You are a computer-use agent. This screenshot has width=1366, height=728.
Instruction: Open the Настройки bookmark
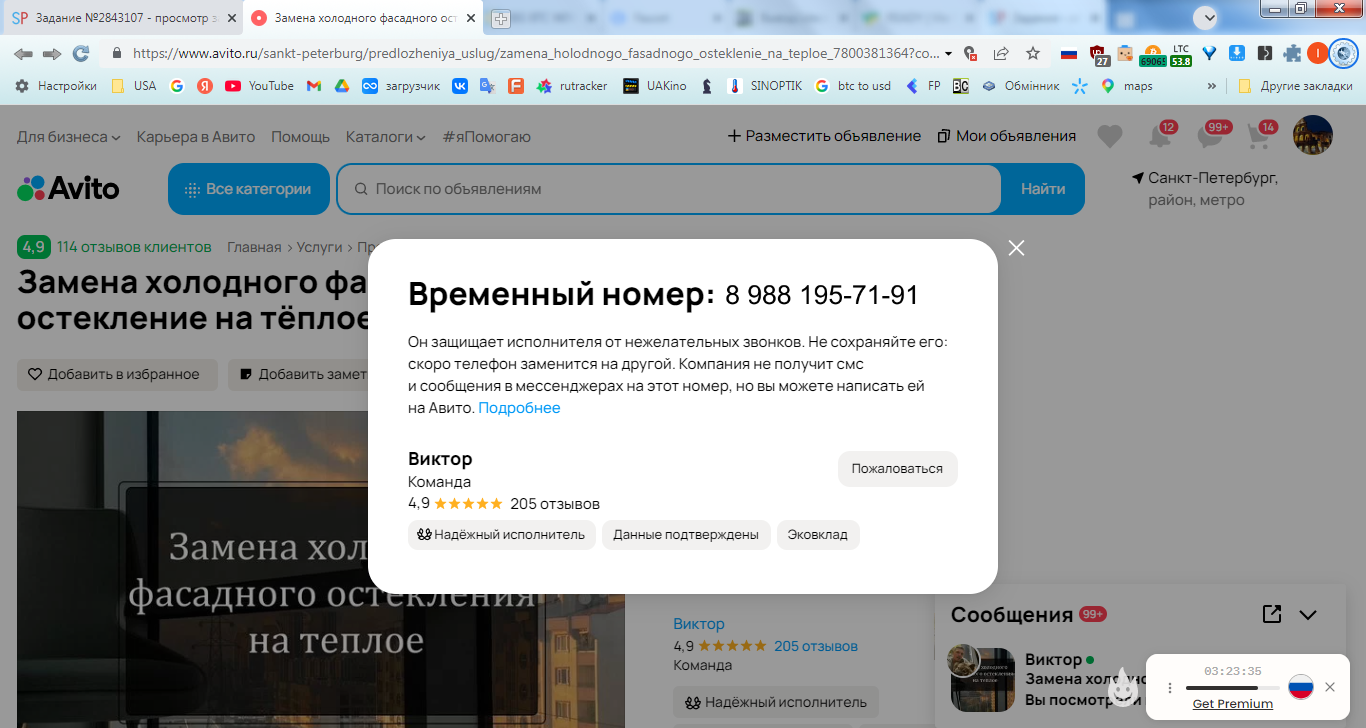[57, 86]
